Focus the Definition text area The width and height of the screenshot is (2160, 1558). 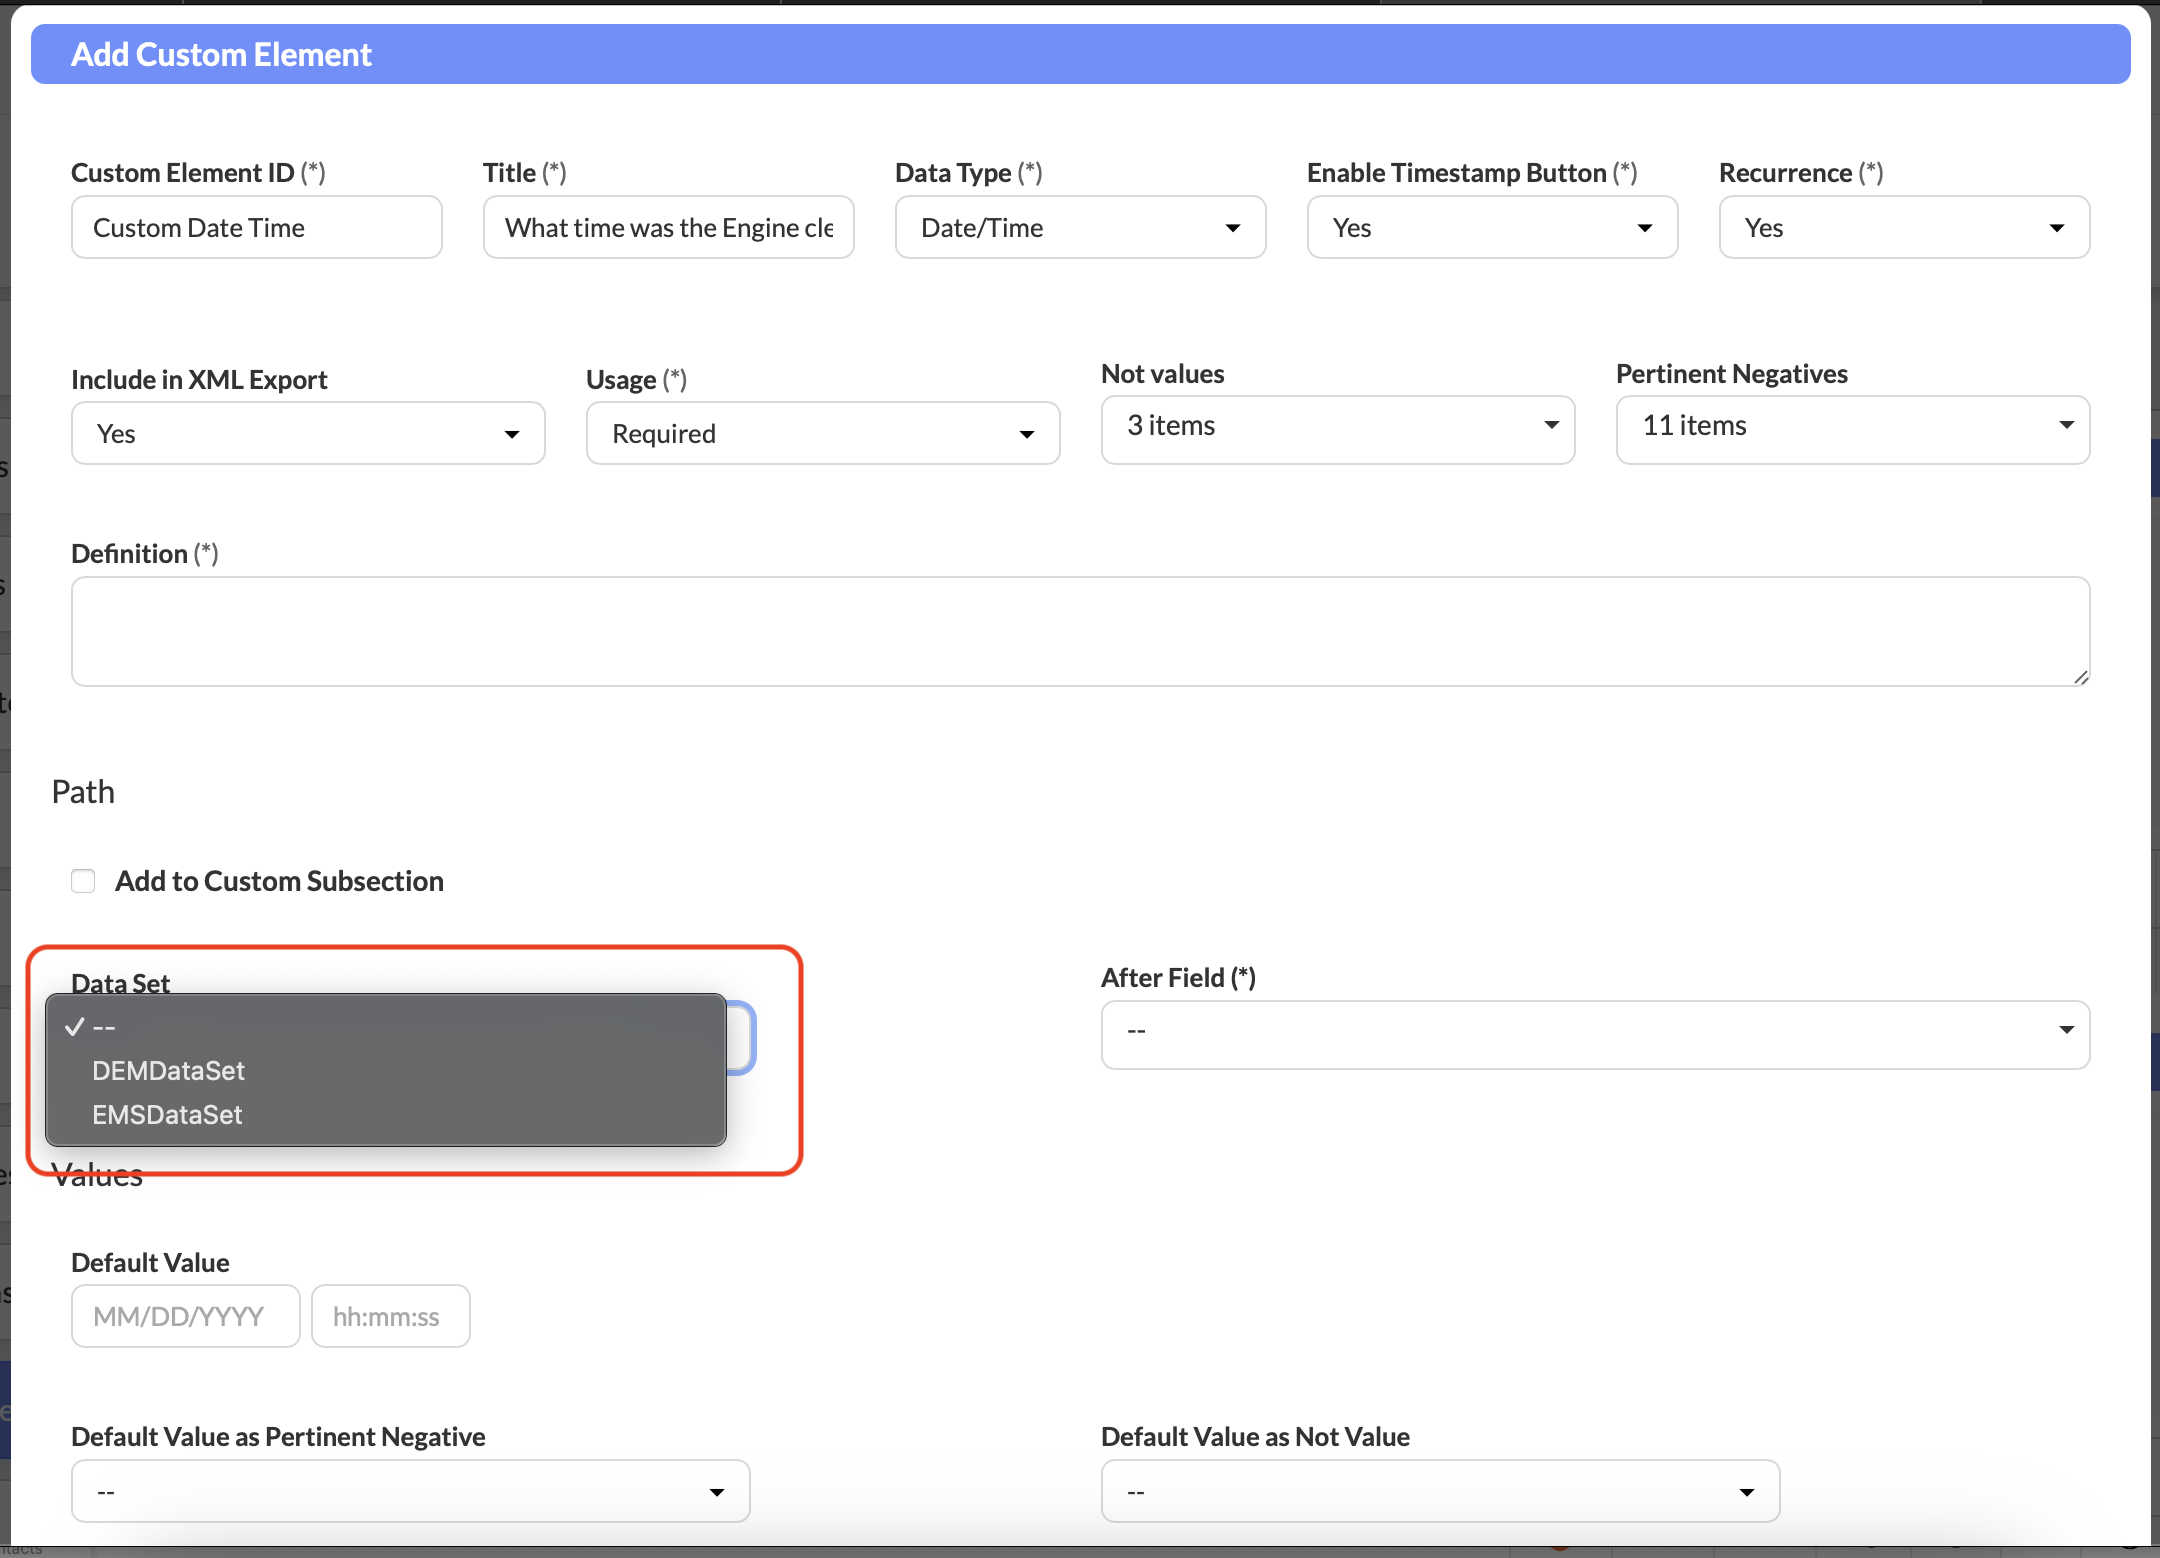tap(1080, 631)
